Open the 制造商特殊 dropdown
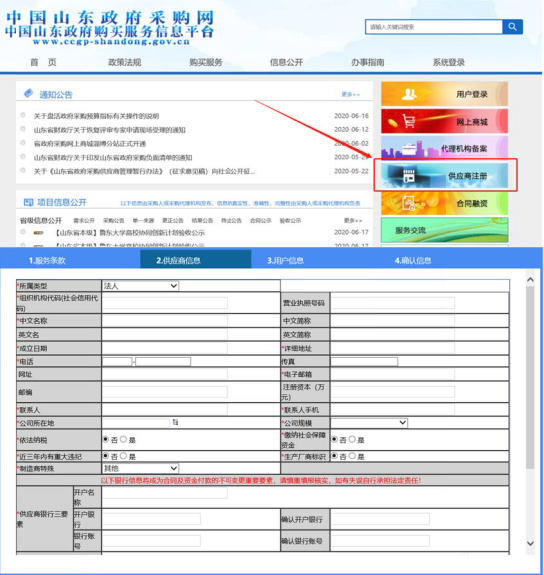 pos(140,468)
